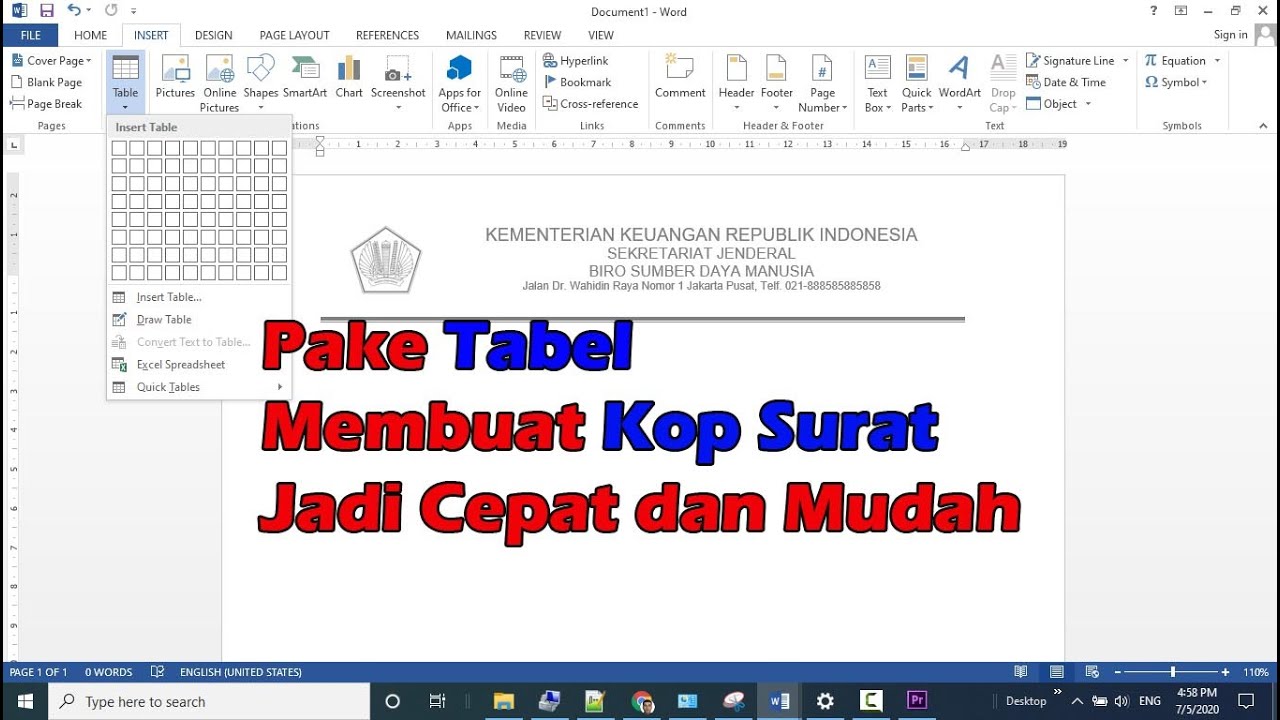The width and height of the screenshot is (1280, 720).
Task: Expand the Cover Page dropdown
Action: (x=50, y=61)
